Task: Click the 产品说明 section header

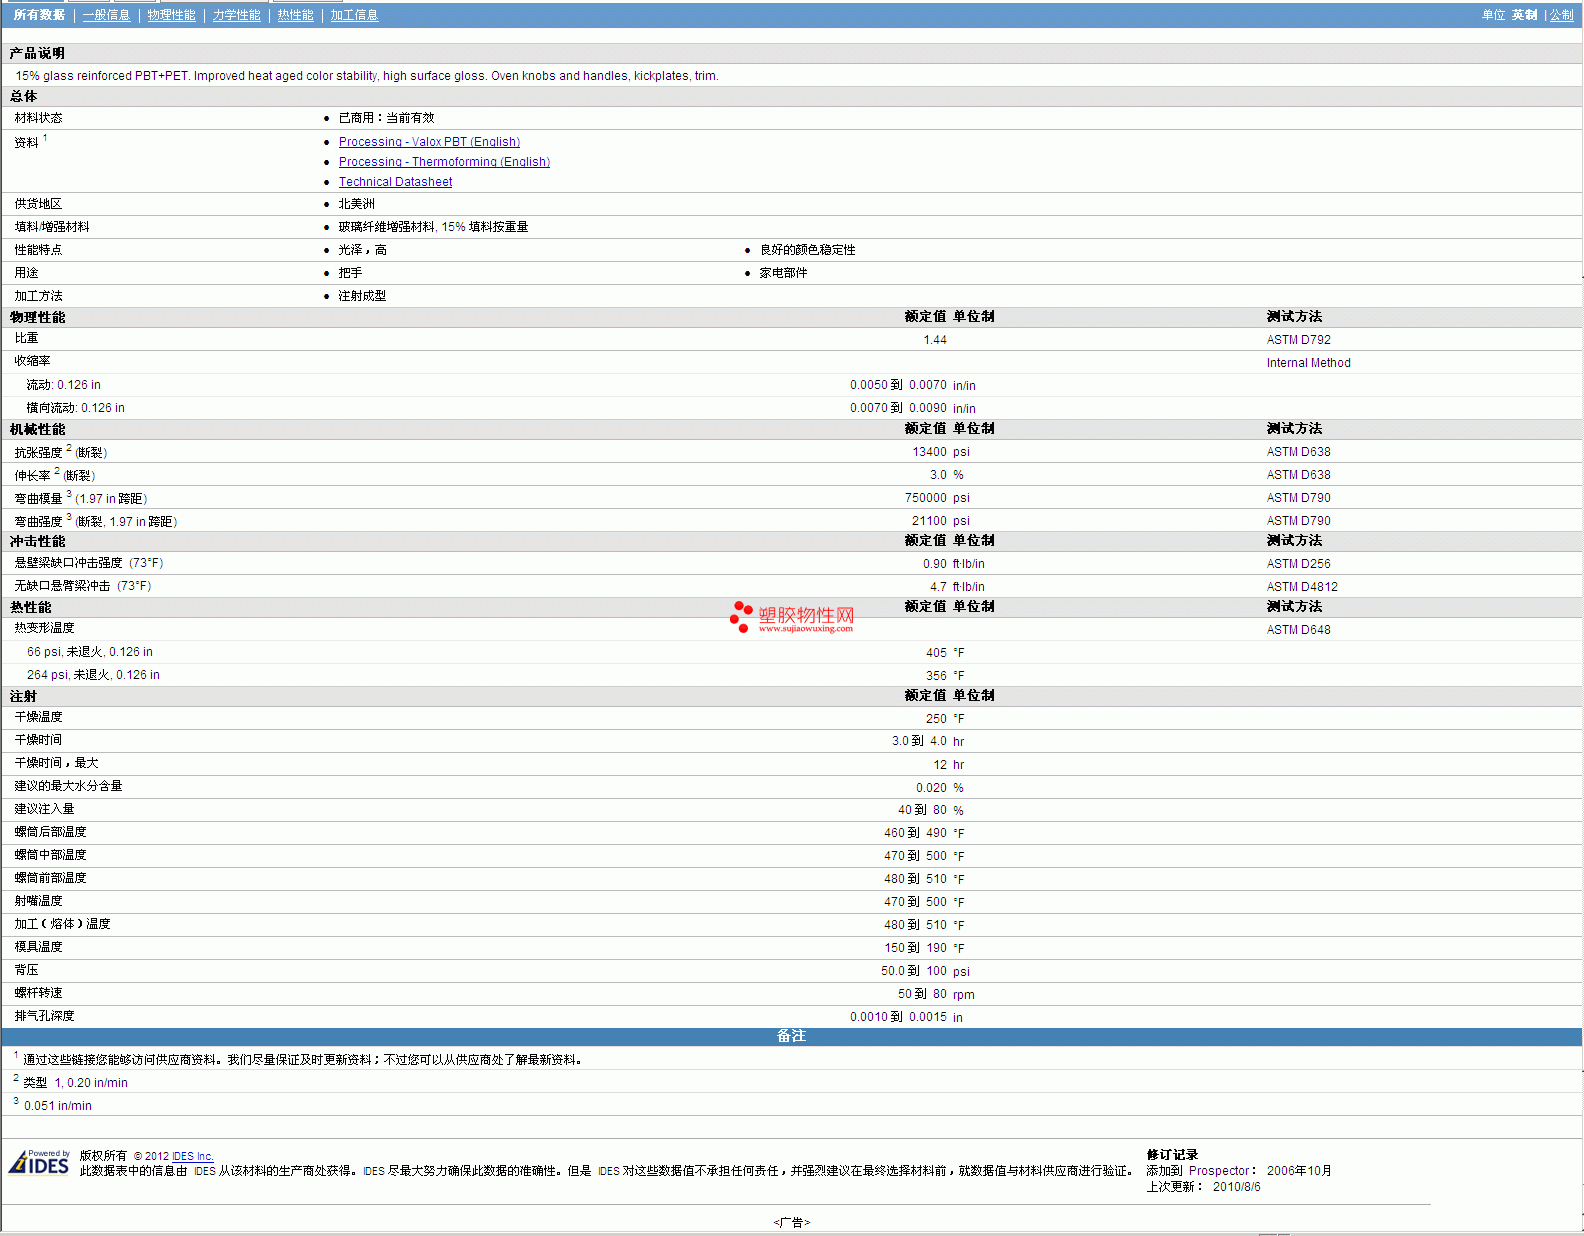Action: click(x=37, y=53)
